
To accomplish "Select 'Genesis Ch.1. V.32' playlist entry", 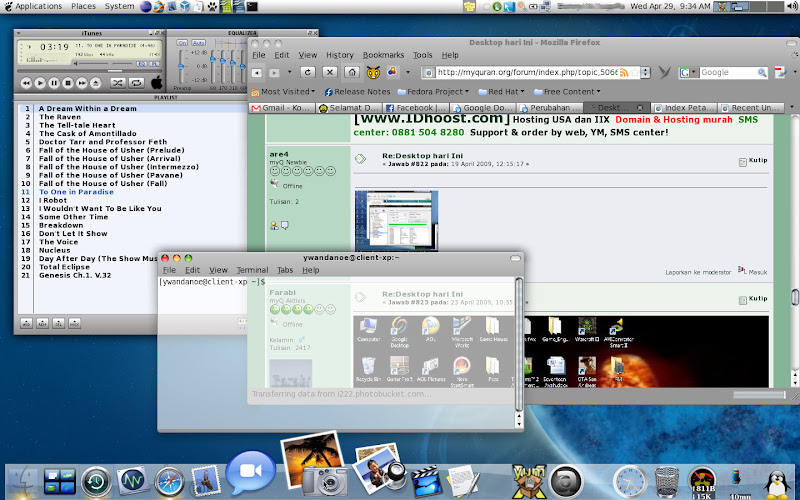I will pos(75,275).
